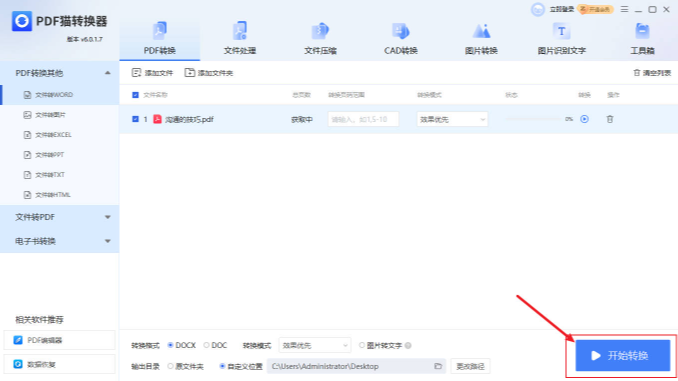
Task: Select 文件转HTML in the sidebar
Action: 60,195
